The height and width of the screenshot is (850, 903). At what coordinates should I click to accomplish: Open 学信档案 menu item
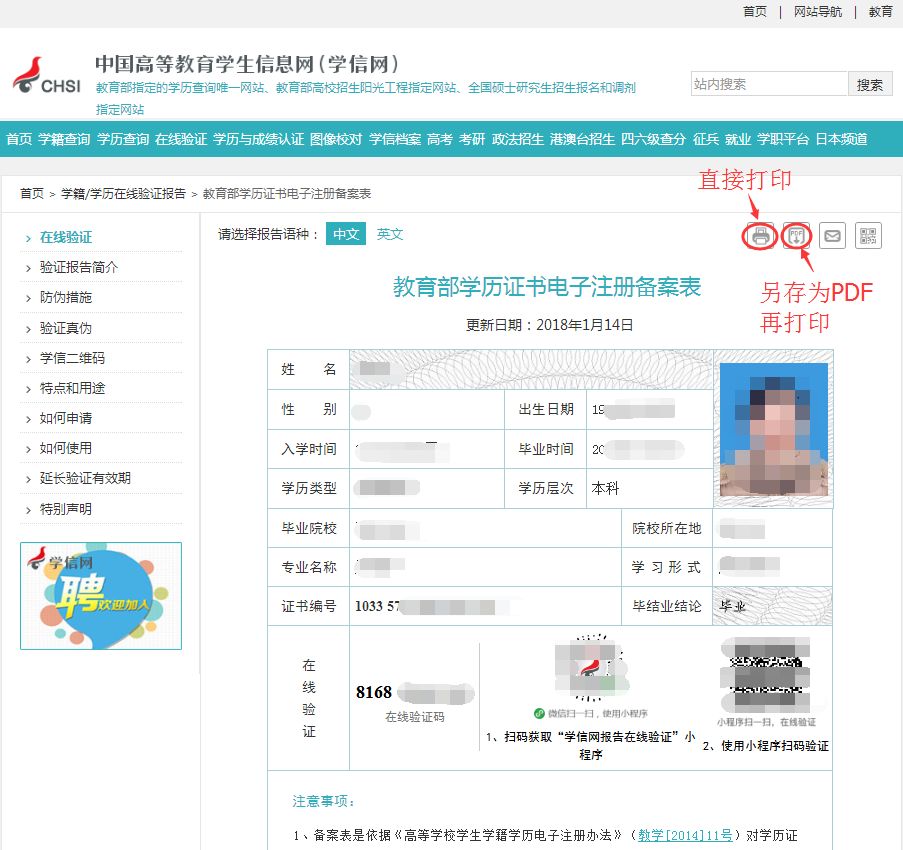click(395, 139)
